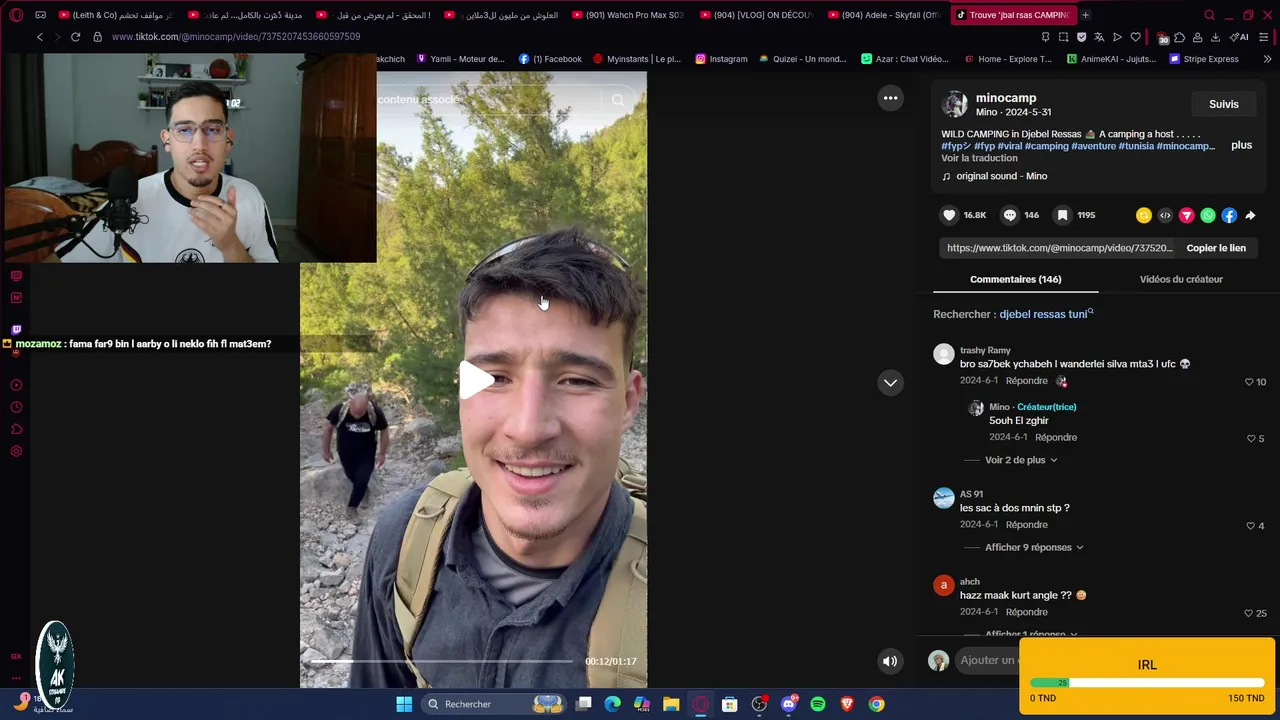Image resolution: width=1280 pixels, height=720 pixels.
Task: Click the Opera tab search icon
Action: click(1209, 15)
